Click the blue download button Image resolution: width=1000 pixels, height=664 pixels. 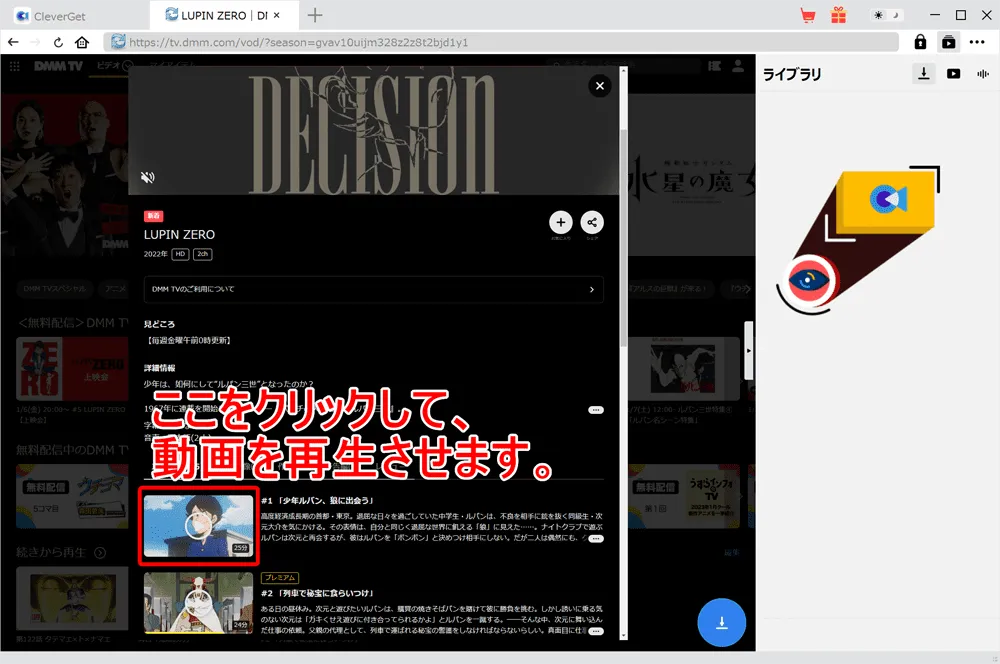click(x=721, y=623)
